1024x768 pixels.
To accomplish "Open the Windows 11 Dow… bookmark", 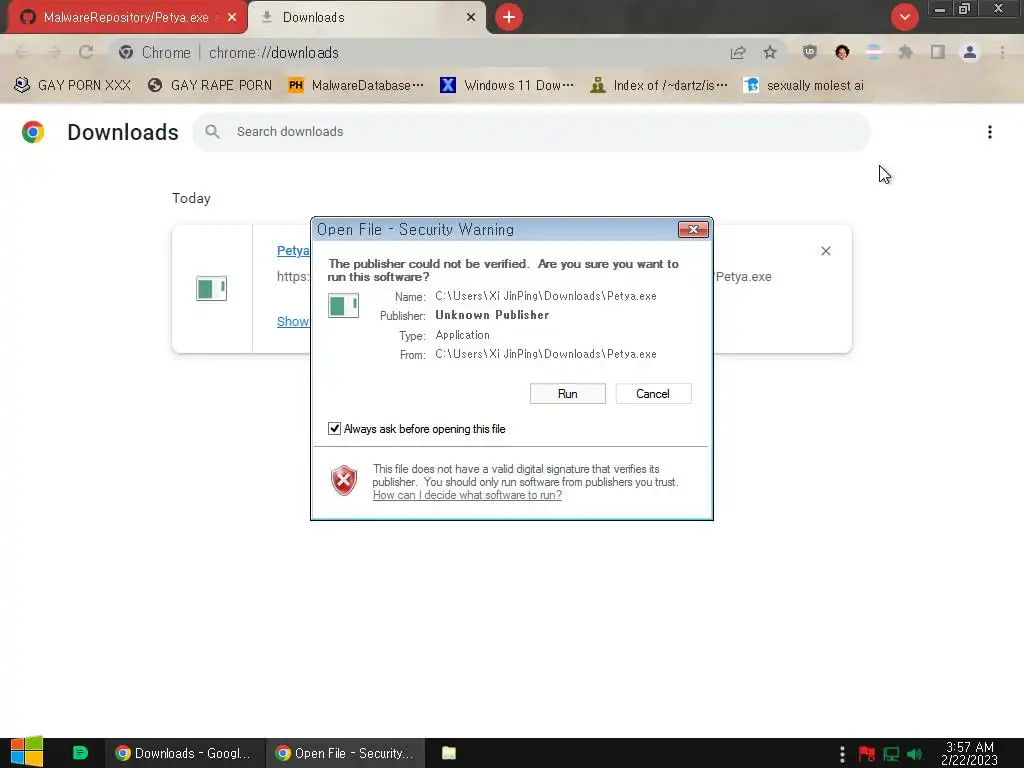I will pyautogui.click(x=507, y=86).
